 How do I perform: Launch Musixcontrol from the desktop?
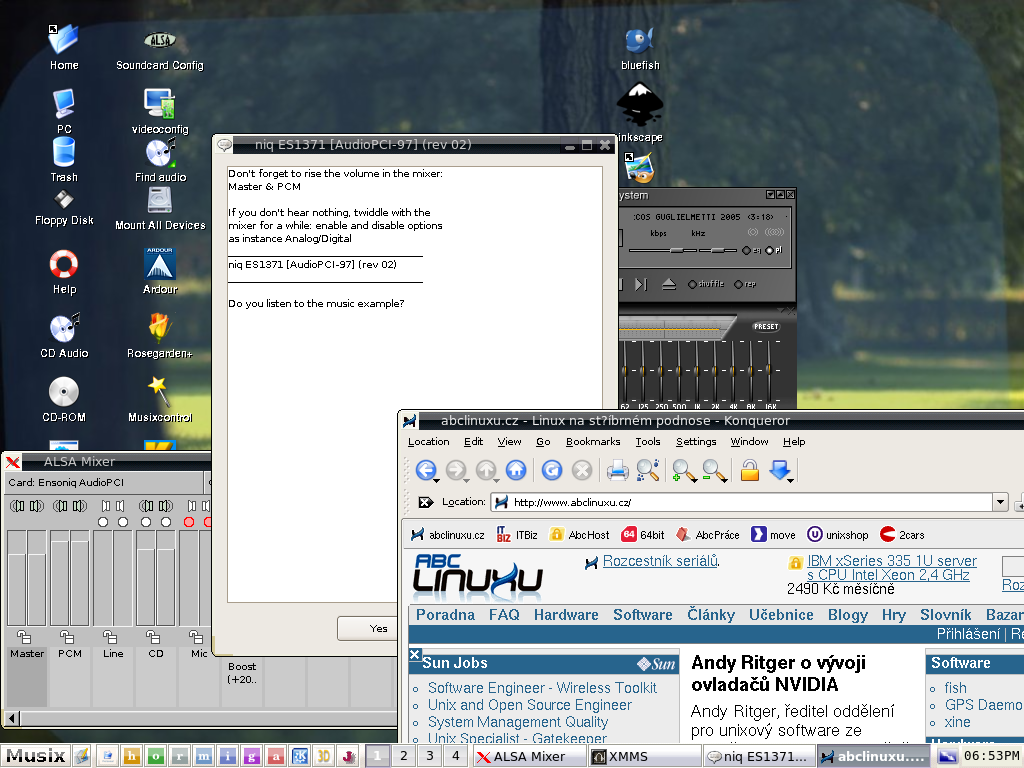[160, 400]
